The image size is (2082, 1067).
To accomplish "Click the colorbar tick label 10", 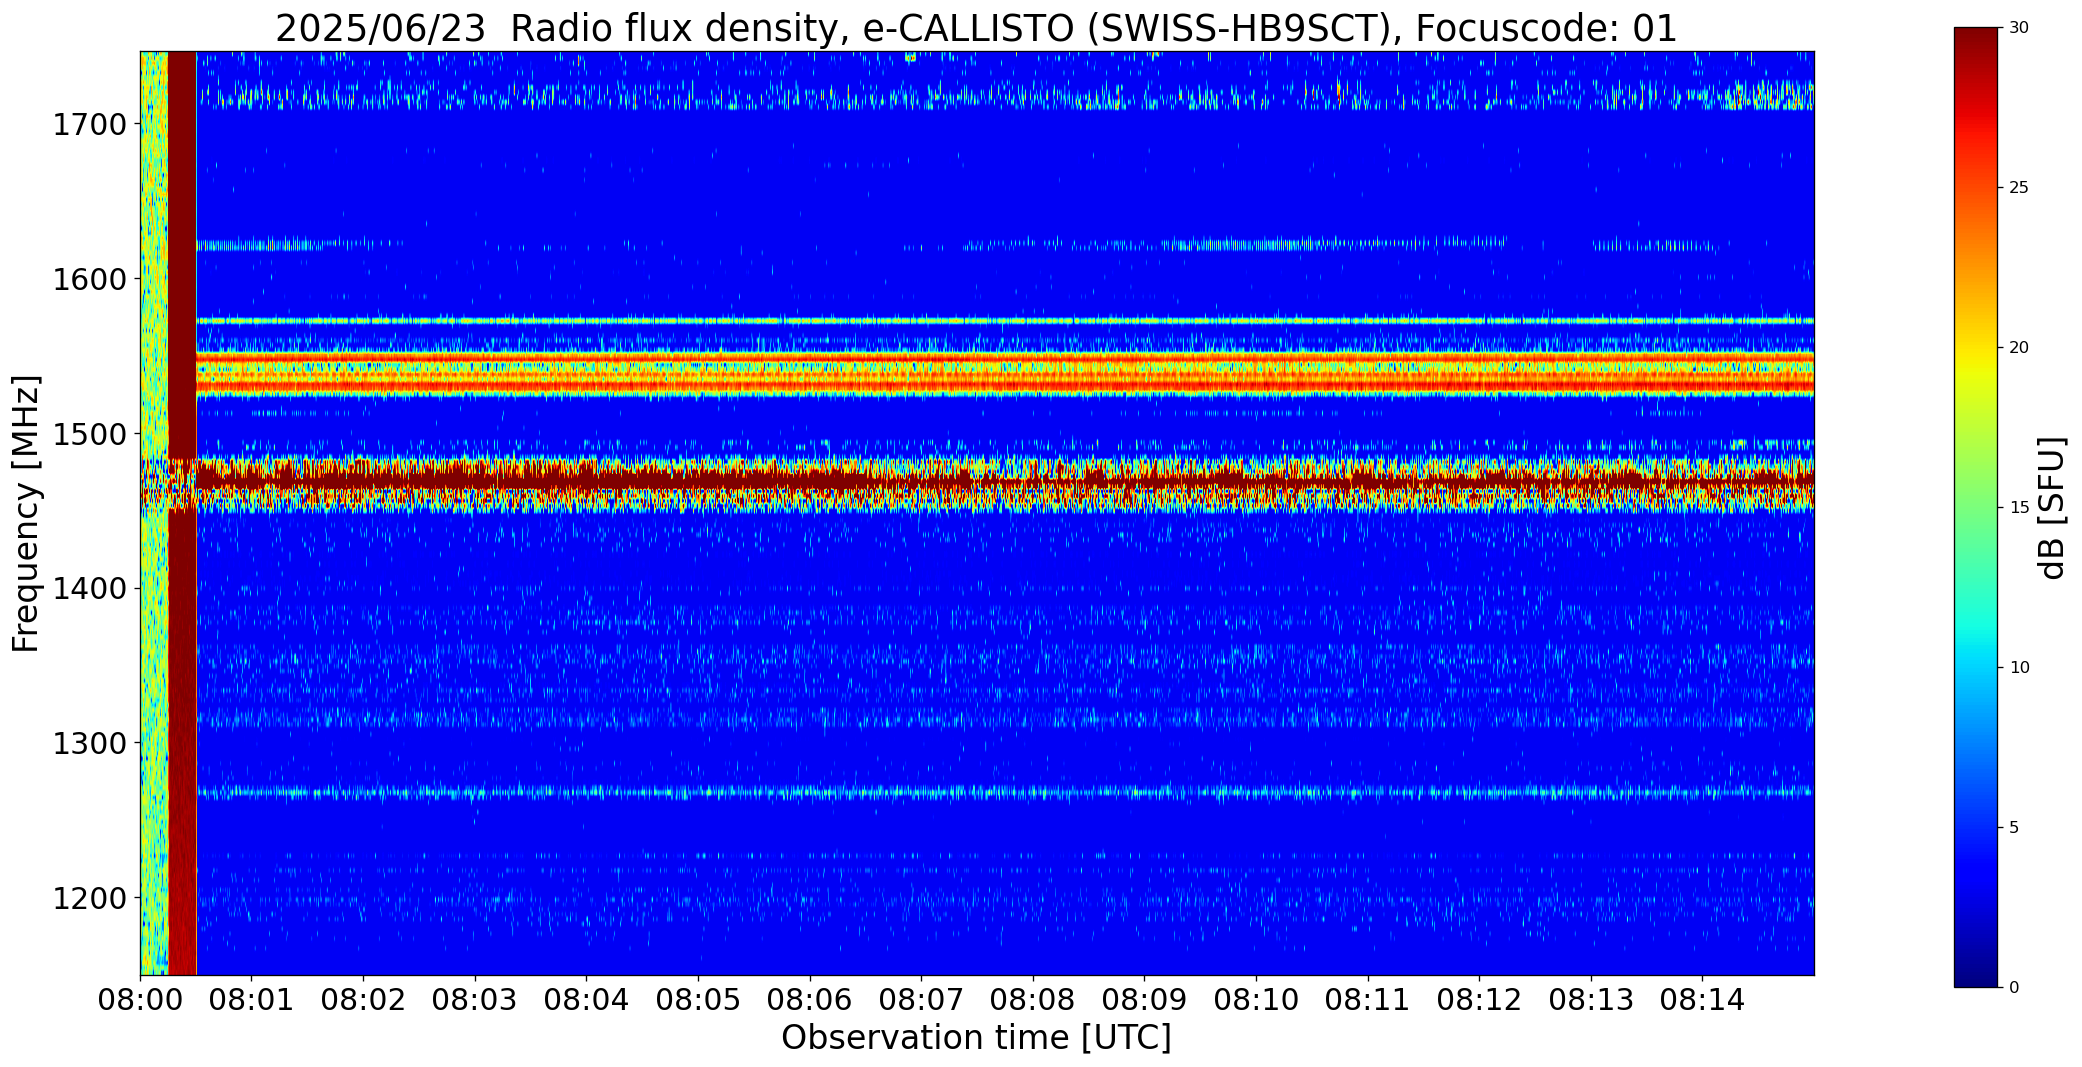I will tap(2019, 668).
